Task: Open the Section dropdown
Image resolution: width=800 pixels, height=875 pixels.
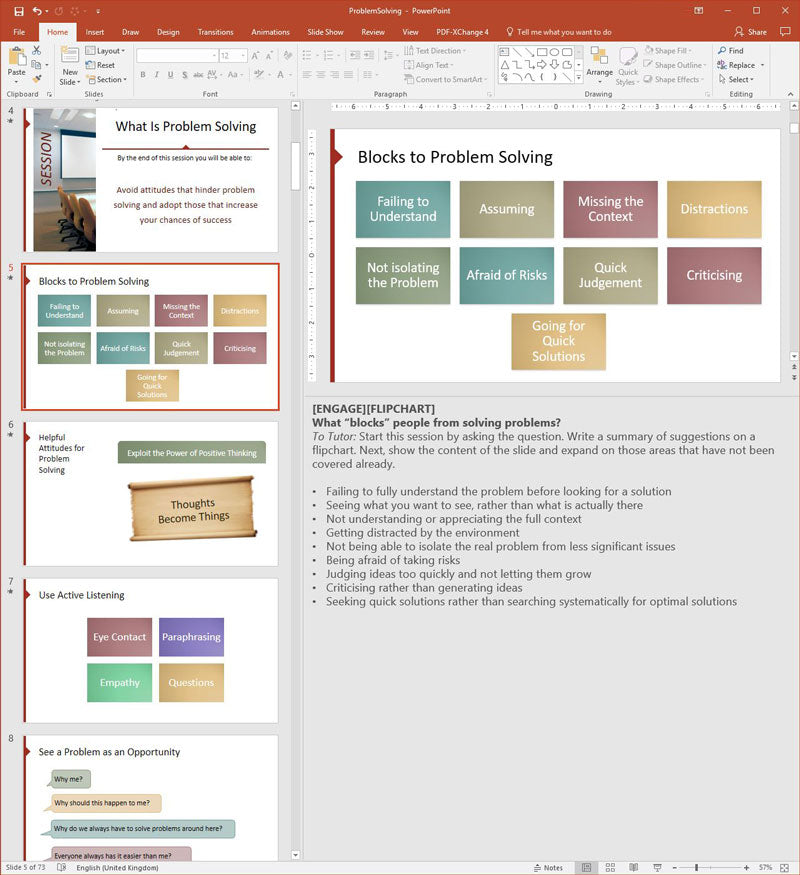Action: coord(107,80)
